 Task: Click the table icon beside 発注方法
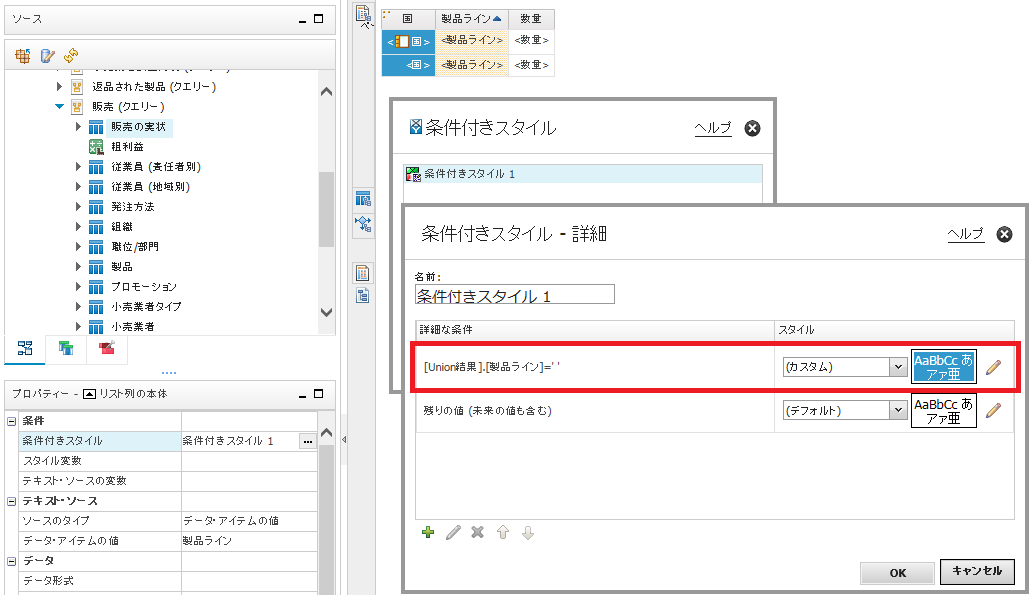point(96,207)
